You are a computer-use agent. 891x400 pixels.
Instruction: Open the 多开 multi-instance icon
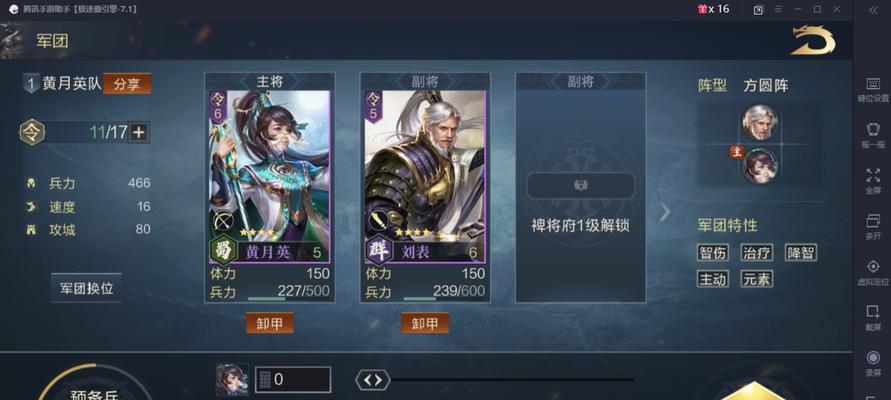pos(873,220)
